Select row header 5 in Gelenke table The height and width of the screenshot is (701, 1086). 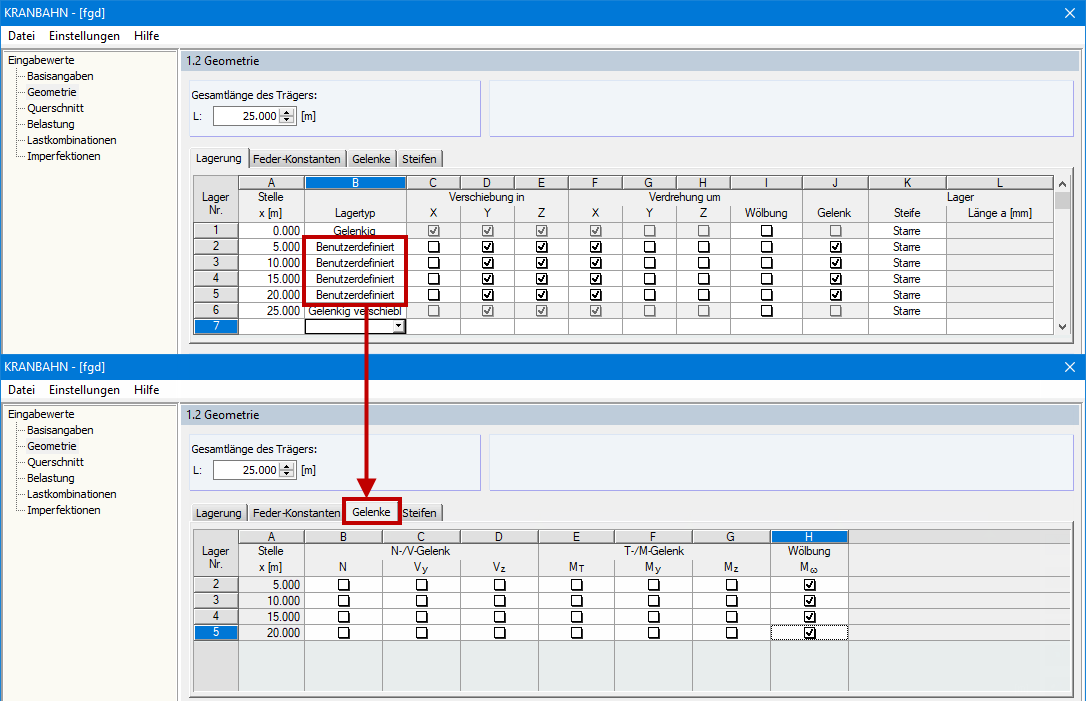(216, 632)
